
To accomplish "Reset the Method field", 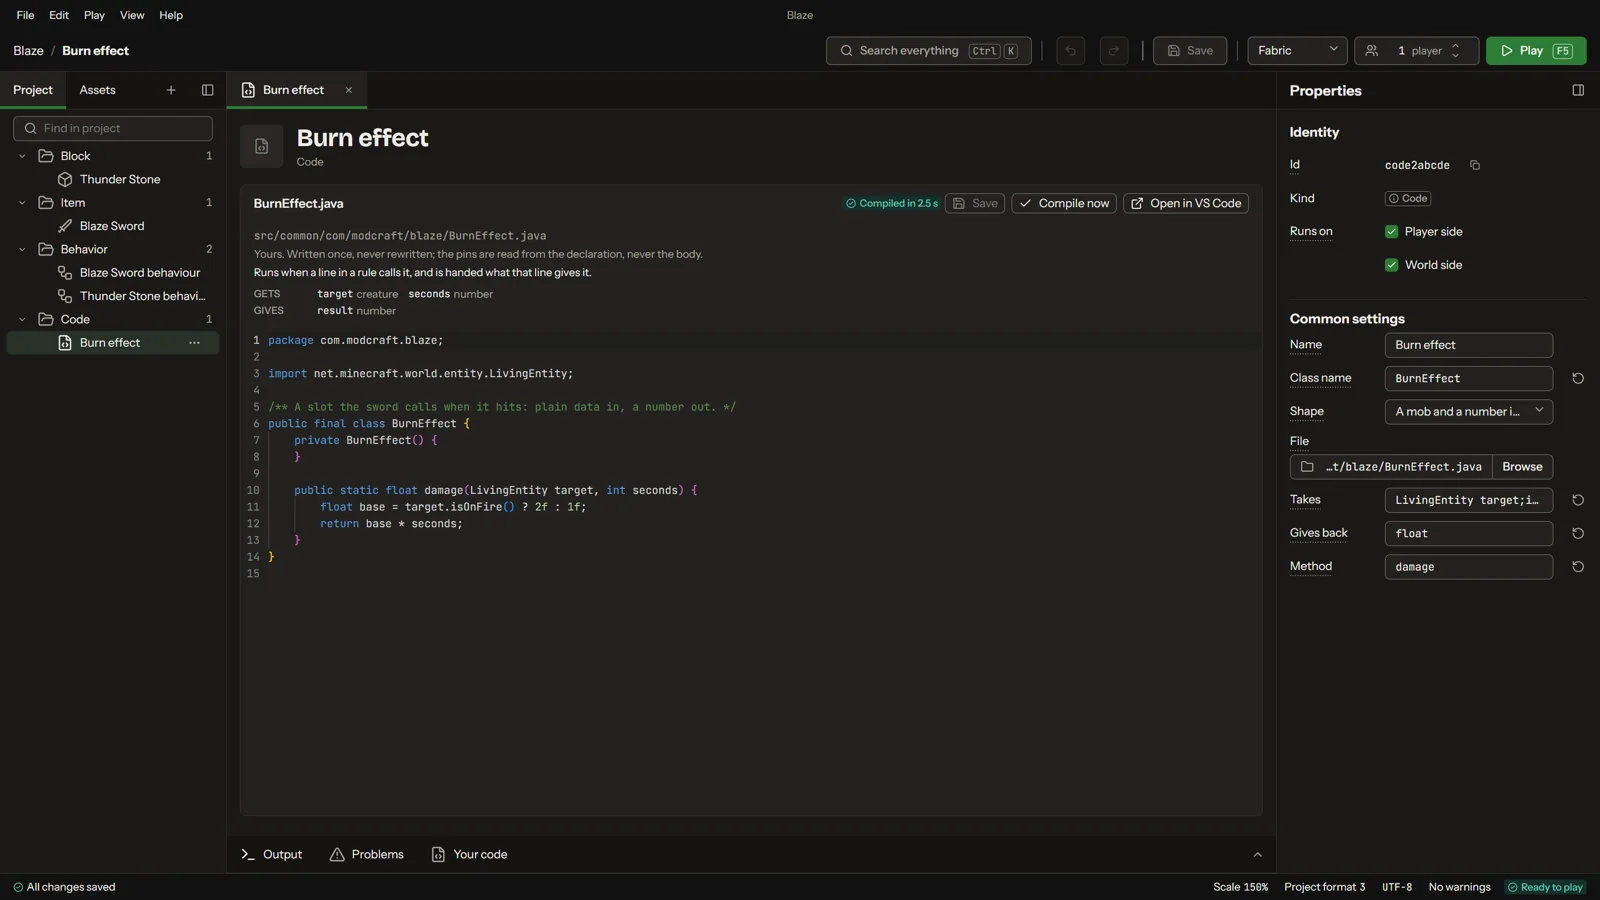I will point(1578,566).
